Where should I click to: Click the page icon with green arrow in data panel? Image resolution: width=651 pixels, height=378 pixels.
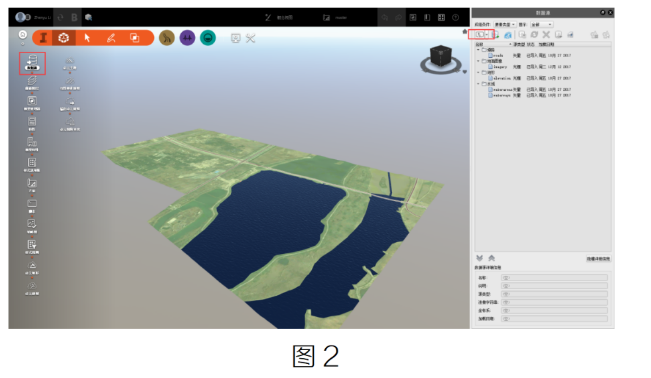pyautogui.click(x=496, y=35)
